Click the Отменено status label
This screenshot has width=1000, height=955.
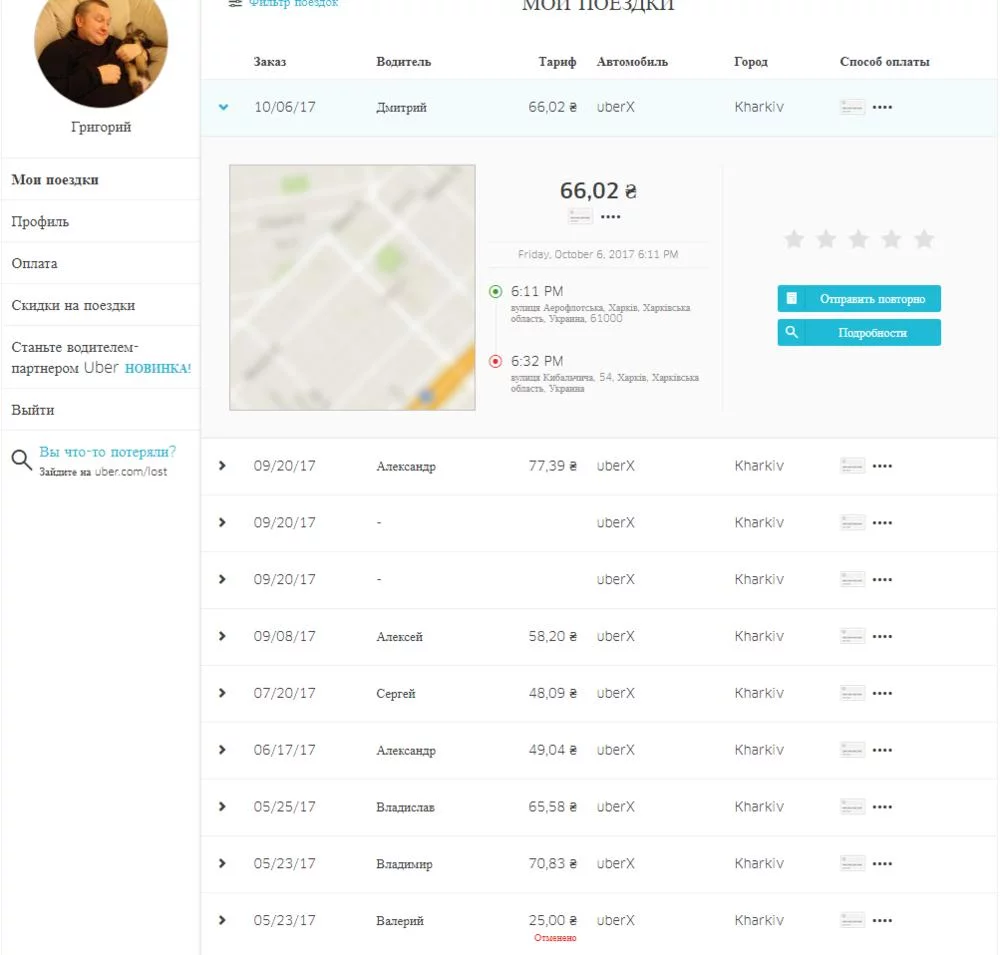coord(555,938)
